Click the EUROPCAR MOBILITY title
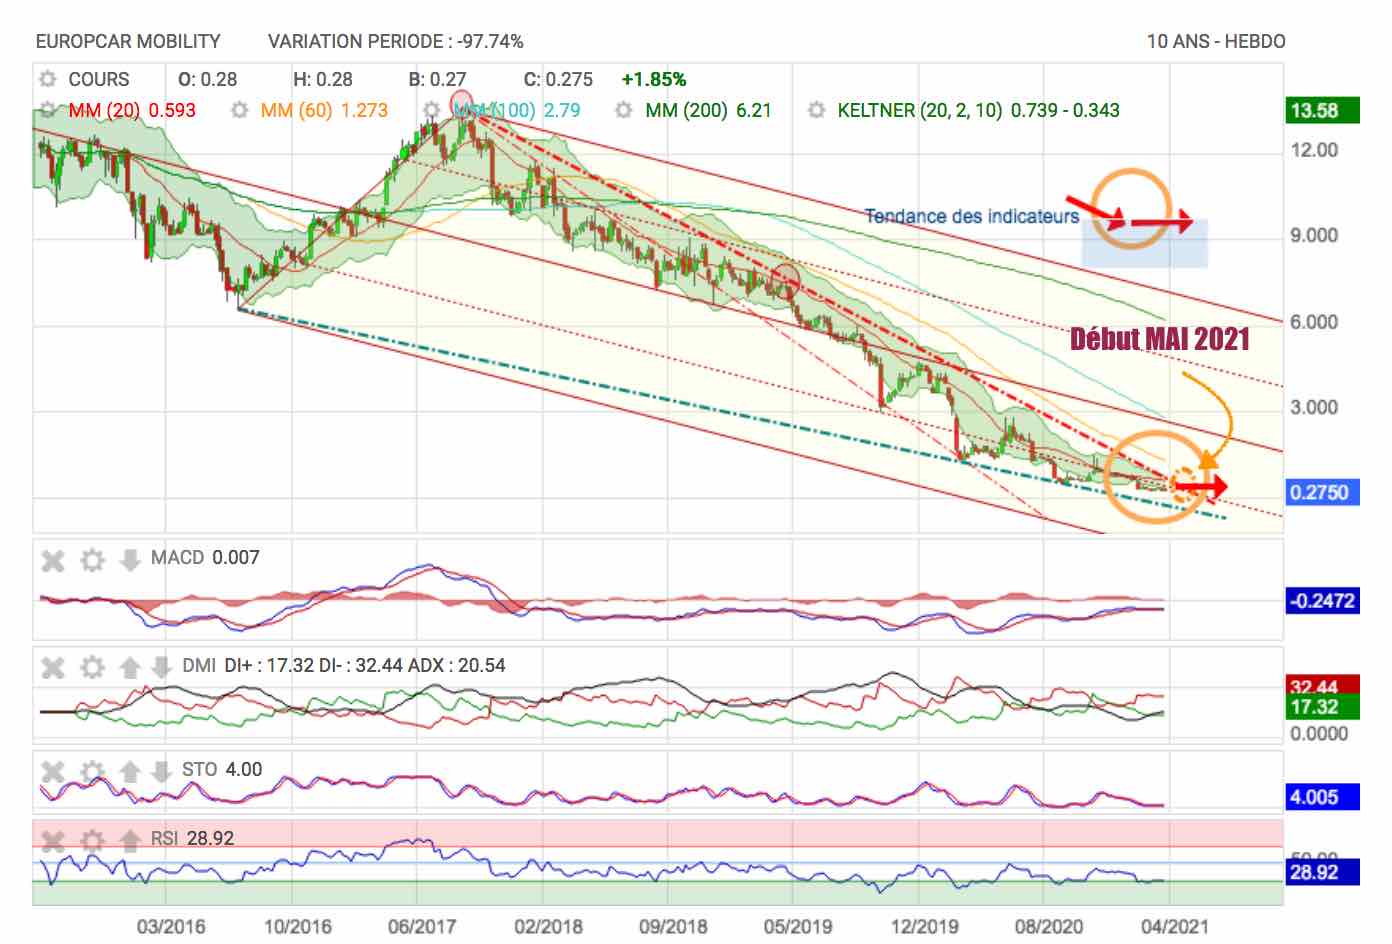Viewport: 1392px width, 944px height. (128, 41)
